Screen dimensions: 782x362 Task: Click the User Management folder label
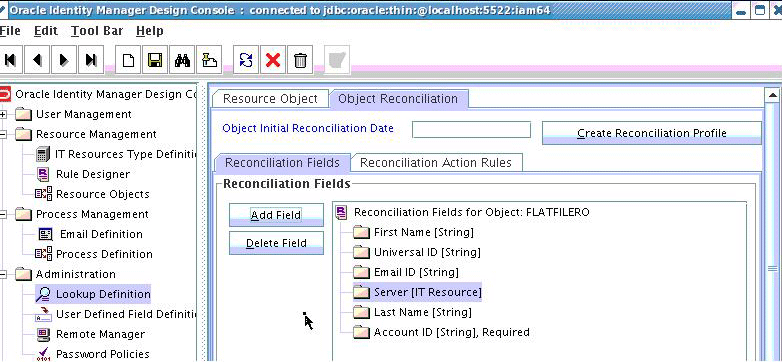[x=84, y=115]
